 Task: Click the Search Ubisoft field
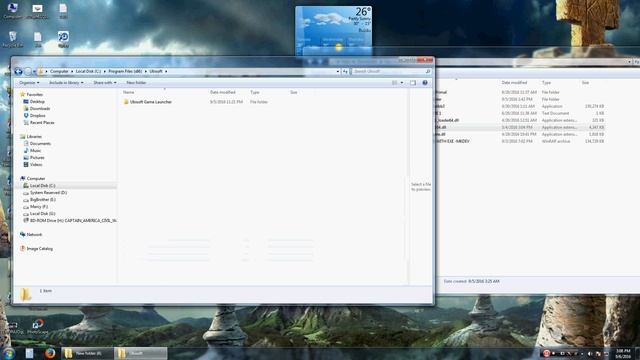[x=392, y=71]
